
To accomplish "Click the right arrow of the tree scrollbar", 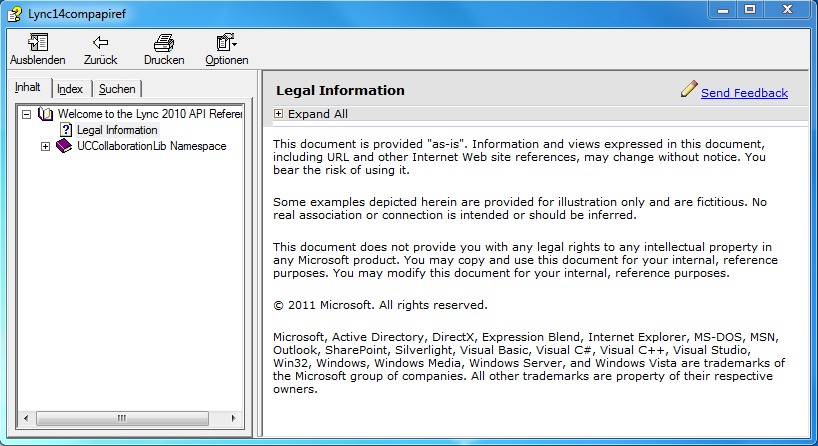I will click(x=233, y=418).
